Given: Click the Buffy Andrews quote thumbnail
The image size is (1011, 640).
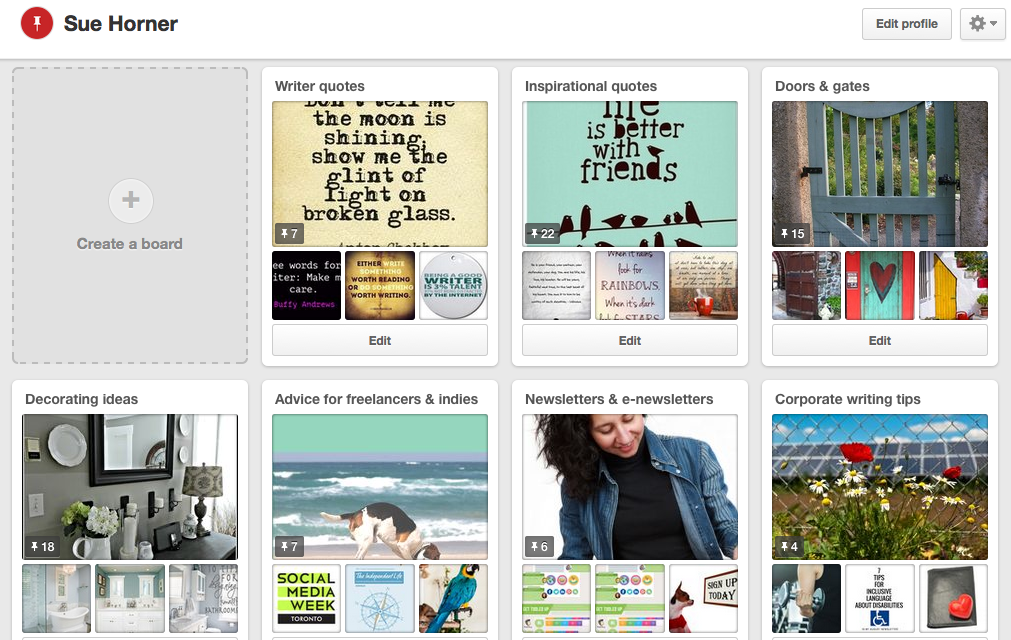Looking at the screenshot, I should pyautogui.click(x=306, y=286).
